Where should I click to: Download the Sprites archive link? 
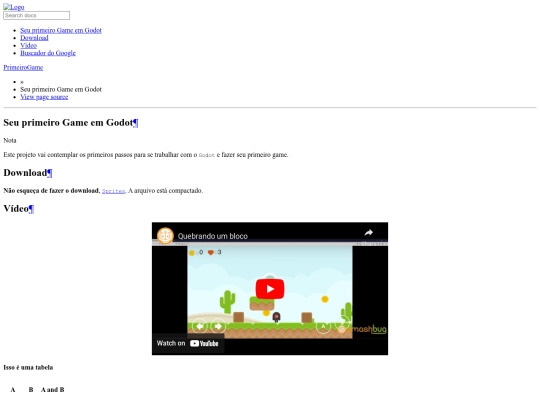click(x=113, y=191)
